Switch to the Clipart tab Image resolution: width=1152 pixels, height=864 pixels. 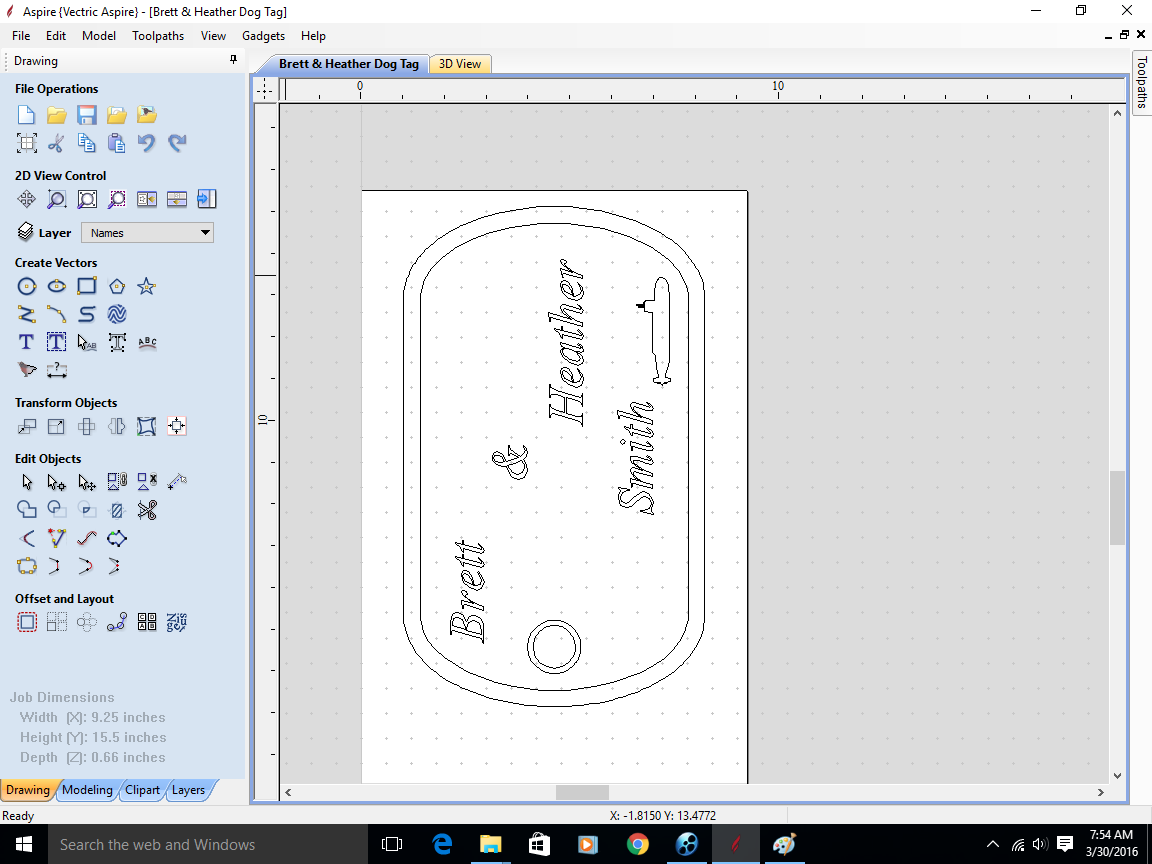click(x=143, y=790)
